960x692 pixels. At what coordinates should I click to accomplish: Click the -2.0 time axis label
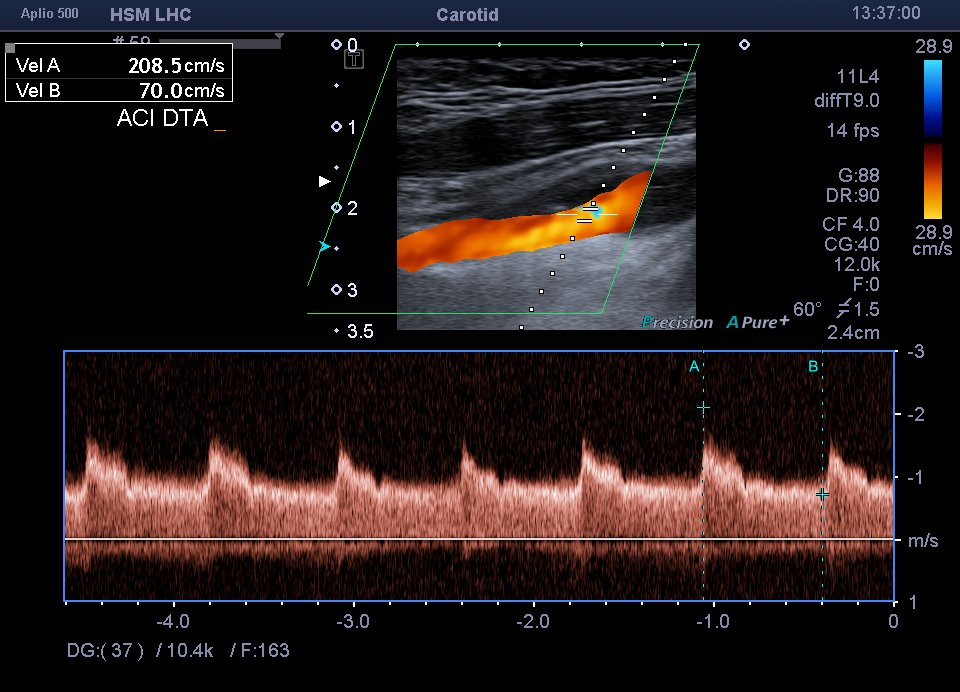click(533, 622)
